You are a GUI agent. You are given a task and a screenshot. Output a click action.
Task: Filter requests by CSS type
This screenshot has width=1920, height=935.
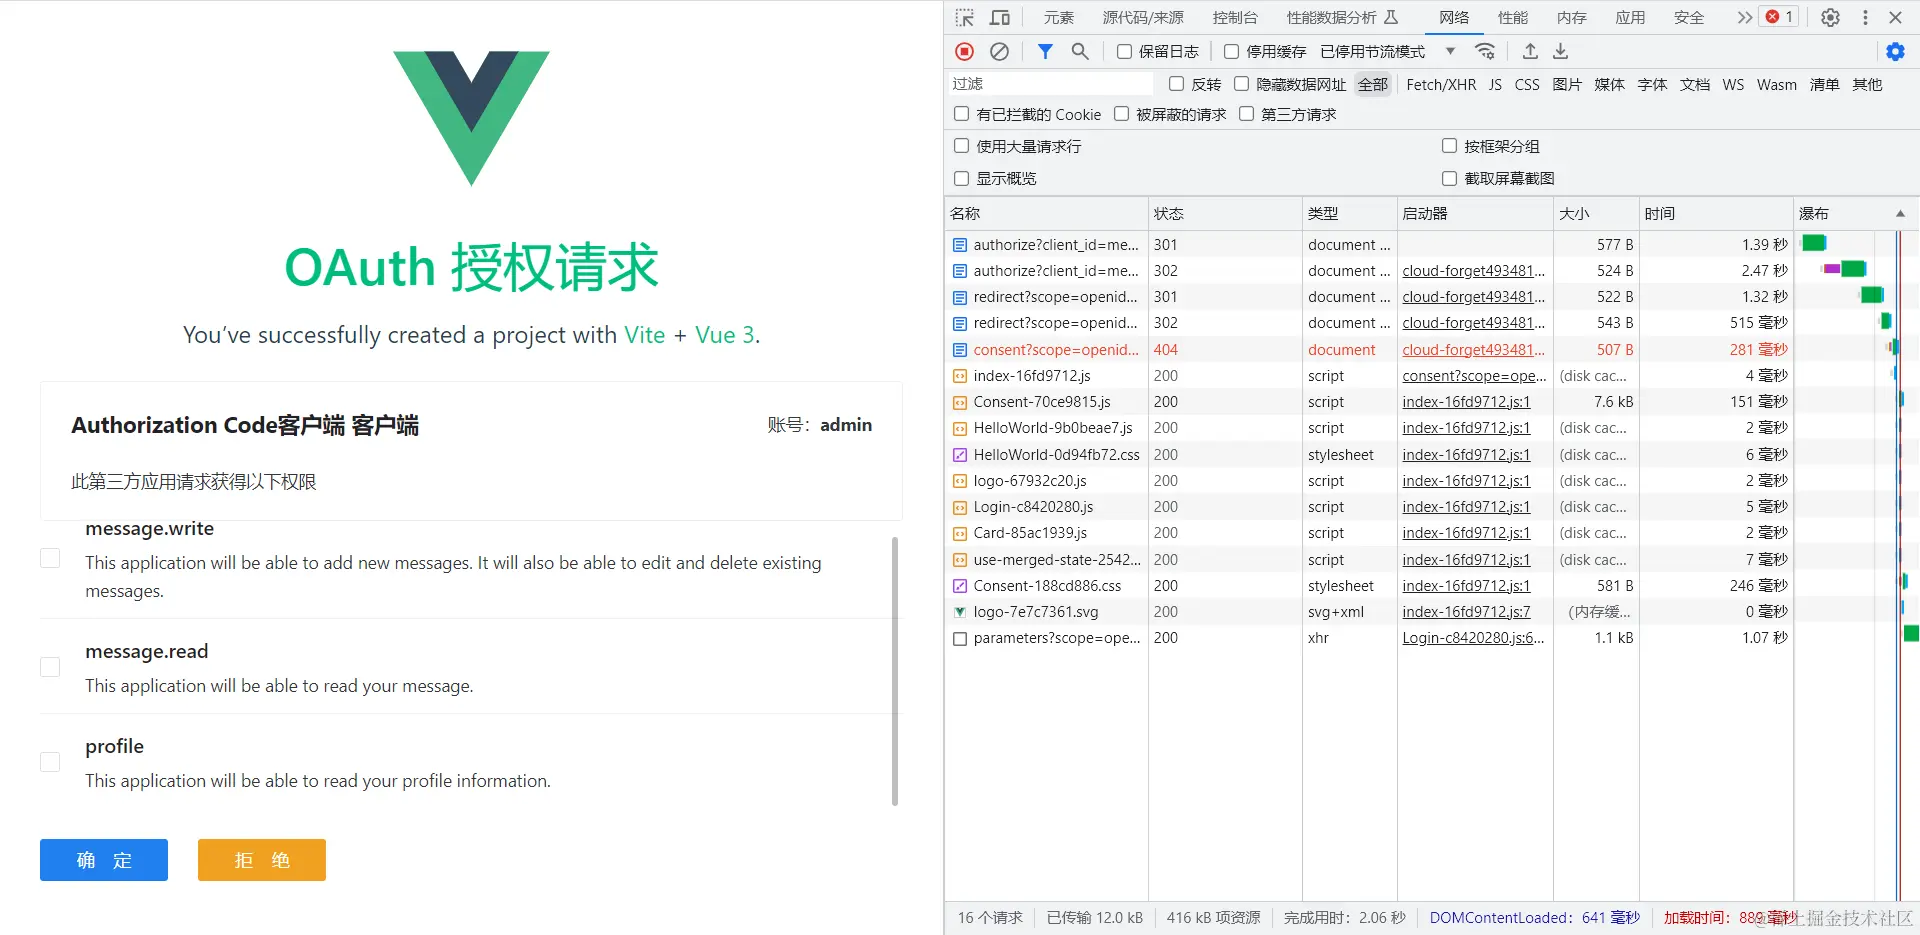coord(1527,84)
